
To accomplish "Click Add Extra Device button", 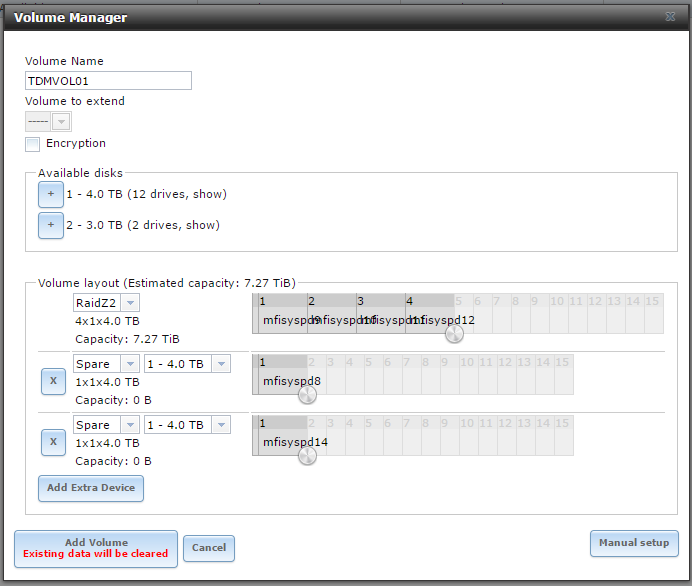I will pyautogui.click(x=91, y=488).
